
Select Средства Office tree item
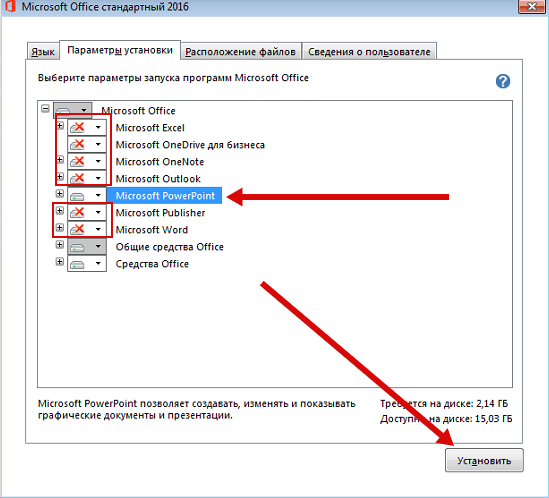152,264
